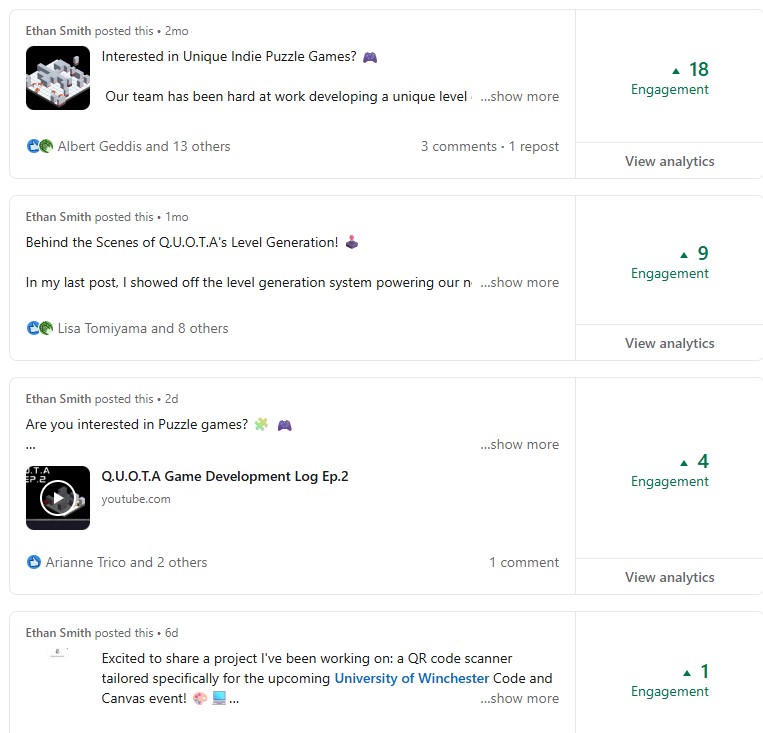The image size is (763, 733).
Task: Open the 3 comments on first post
Action: (x=459, y=146)
